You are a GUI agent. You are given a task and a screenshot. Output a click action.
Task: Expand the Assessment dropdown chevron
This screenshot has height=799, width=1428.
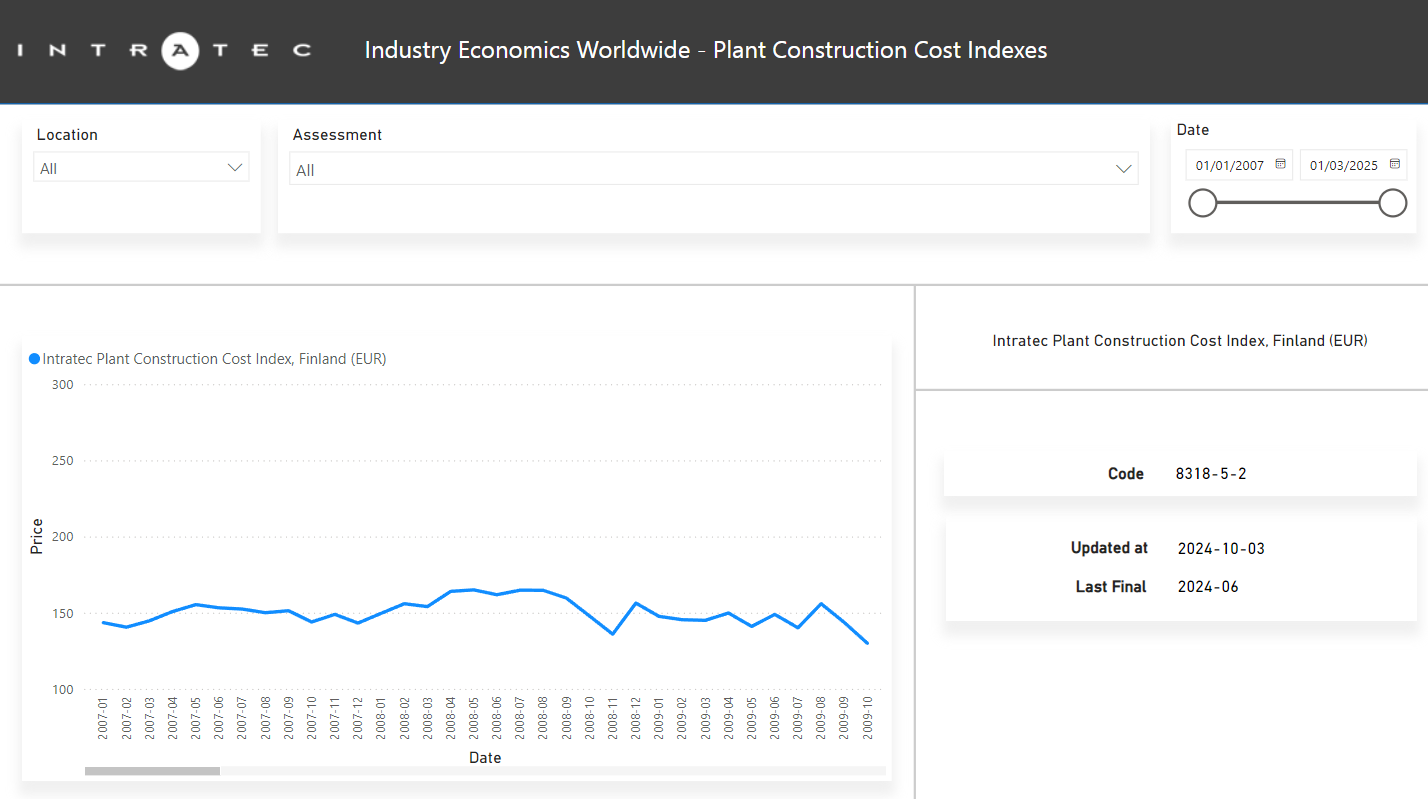(1124, 170)
